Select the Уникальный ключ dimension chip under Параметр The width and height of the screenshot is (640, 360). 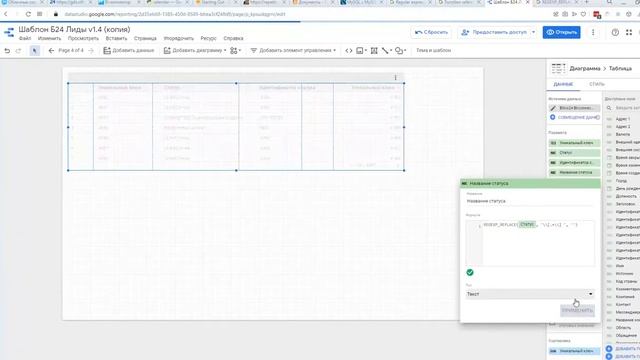pos(574,143)
